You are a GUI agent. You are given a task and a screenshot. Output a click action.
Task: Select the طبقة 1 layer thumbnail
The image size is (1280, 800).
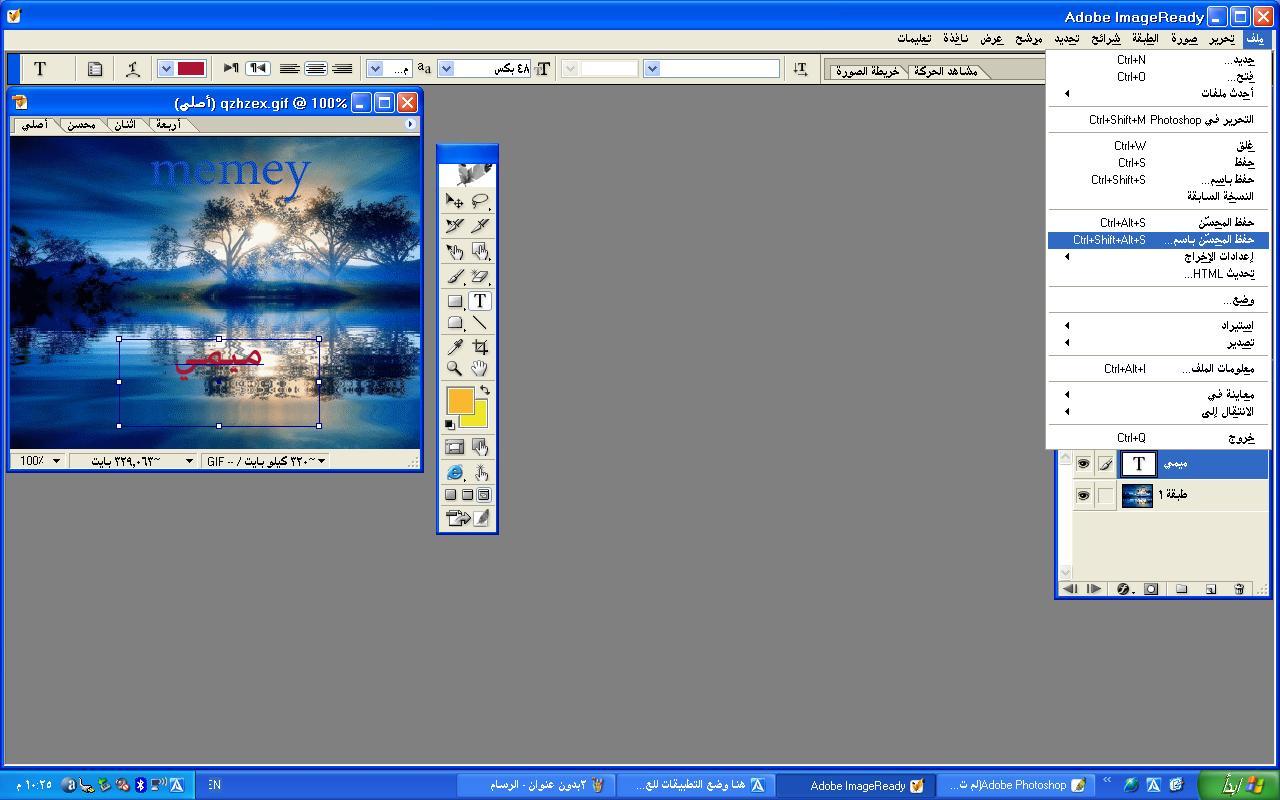click(x=1137, y=495)
